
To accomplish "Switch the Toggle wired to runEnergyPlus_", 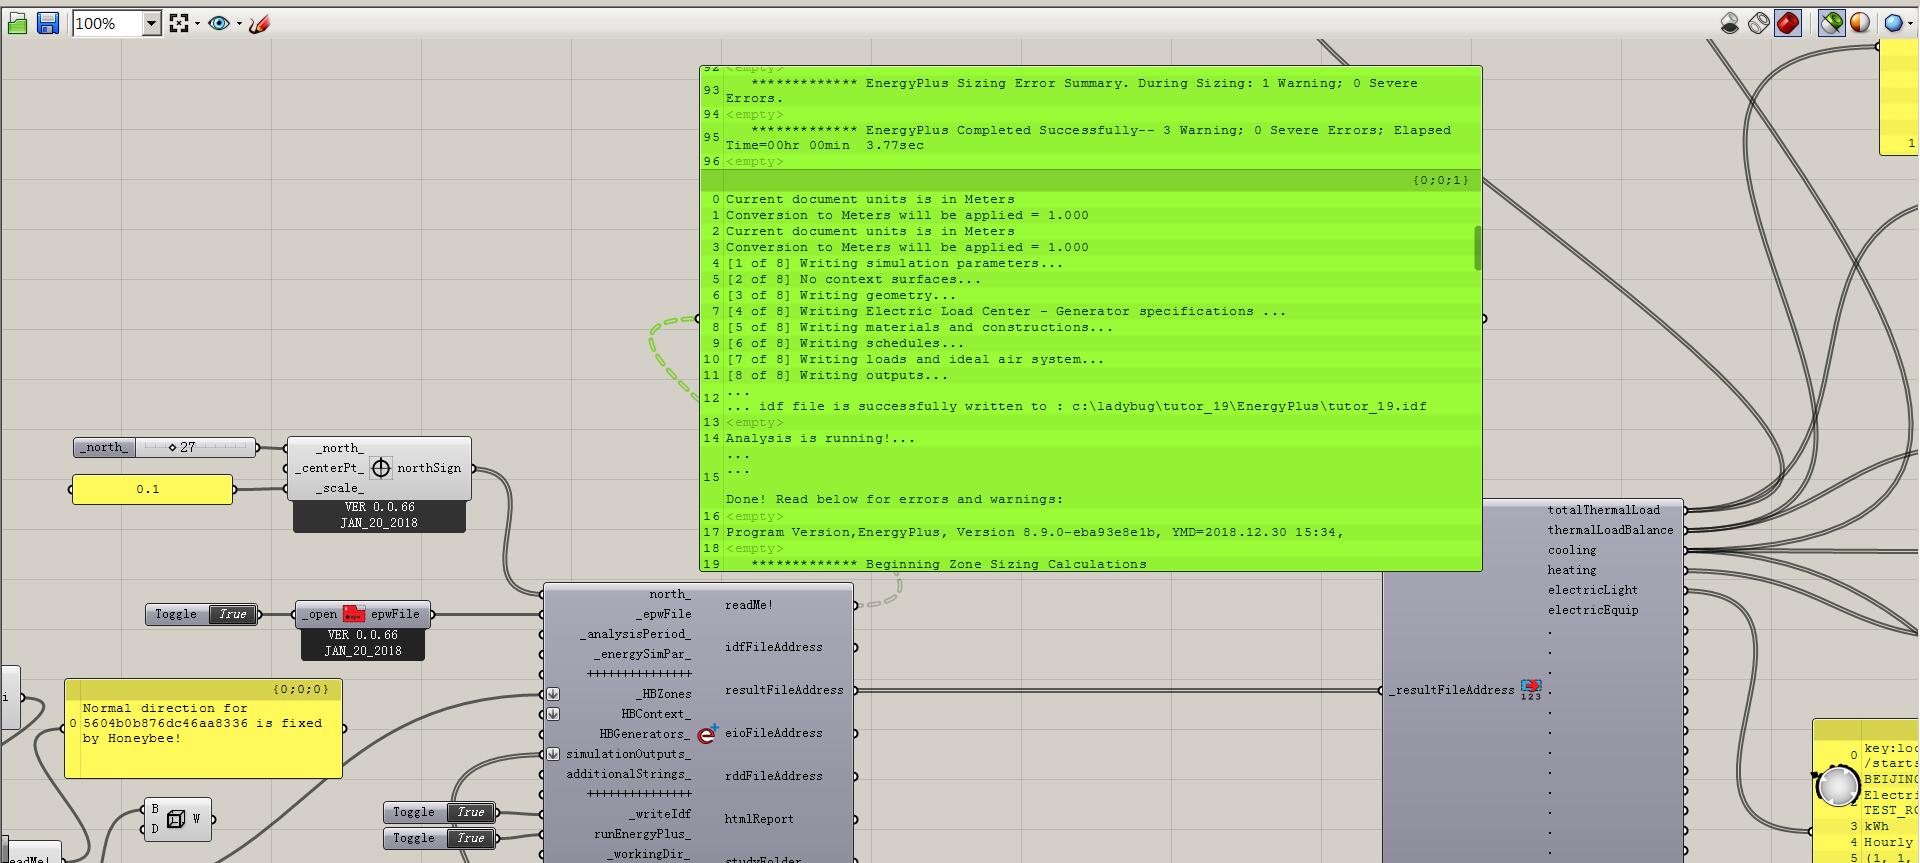I will tap(470, 838).
